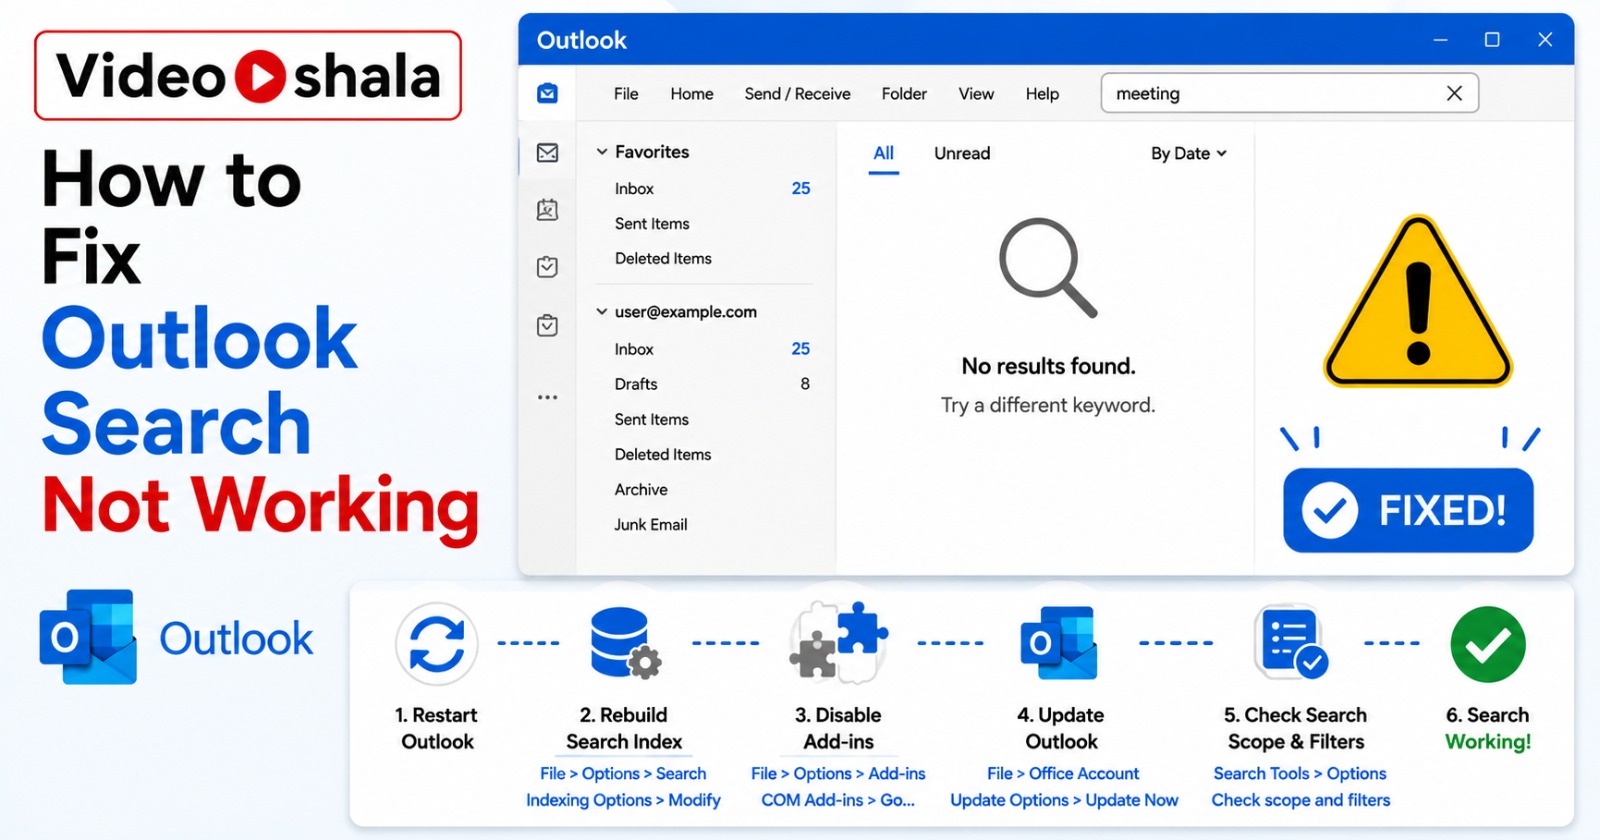The height and width of the screenshot is (840, 1600).
Task: Close the Outlook window
Action: click(x=1545, y=40)
